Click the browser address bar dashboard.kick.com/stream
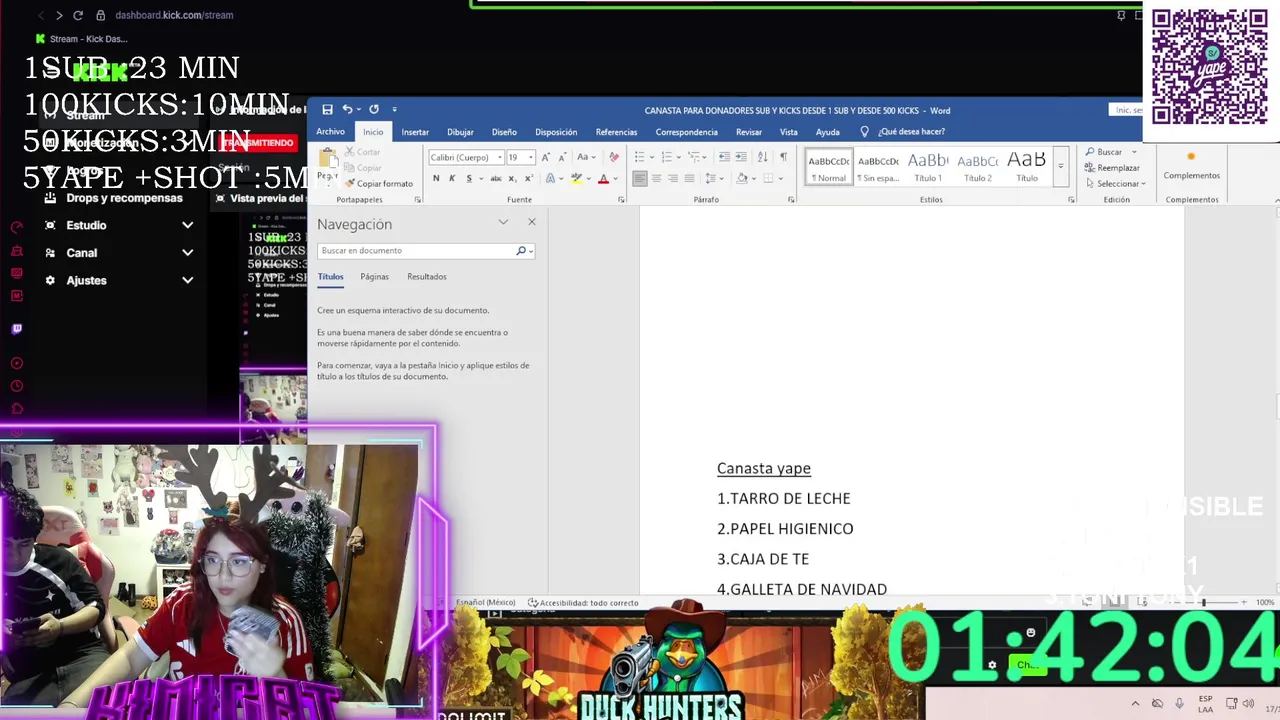Screen dimensions: 1280x720 click(174, 15)
